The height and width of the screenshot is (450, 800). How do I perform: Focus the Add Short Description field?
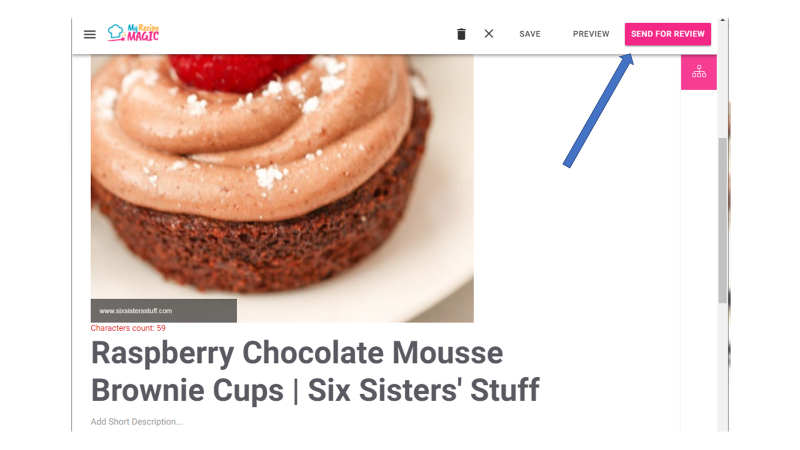[137, 422]
